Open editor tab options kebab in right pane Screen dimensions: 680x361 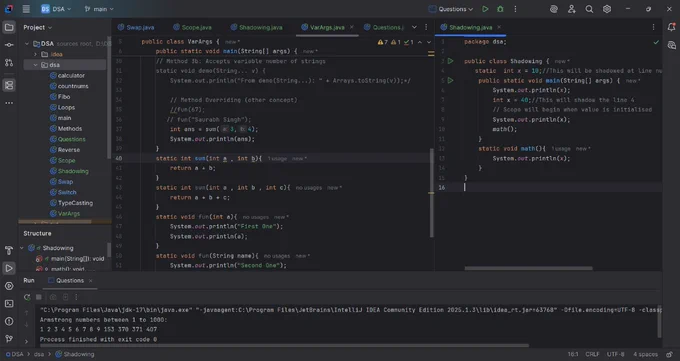click(654, 27)
